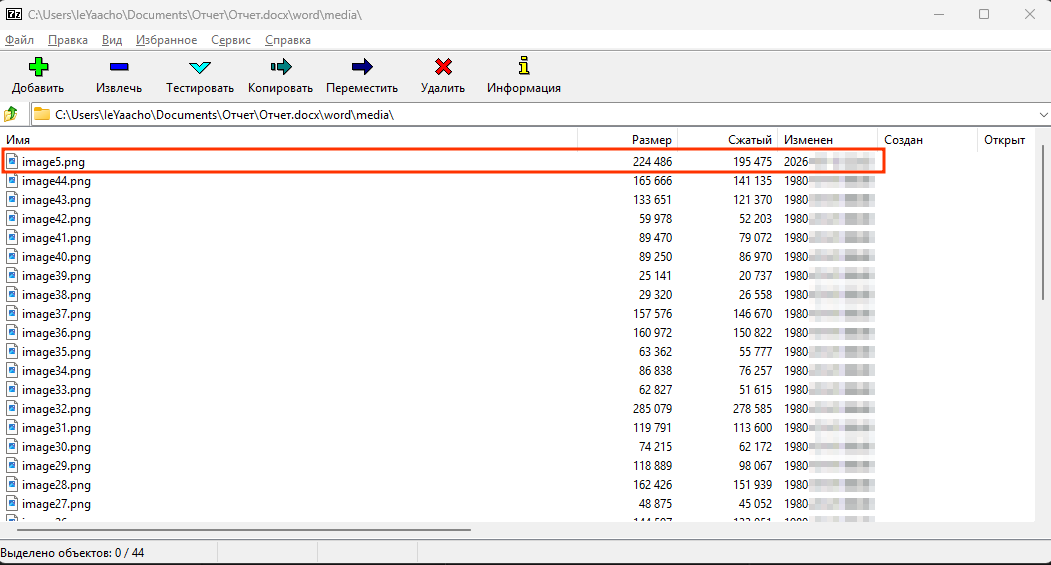The width and height of the screenshot is (1051, 565).
Task: Click the file icon of image40.png
Action: pyautogui.click(x=12, y=257)
